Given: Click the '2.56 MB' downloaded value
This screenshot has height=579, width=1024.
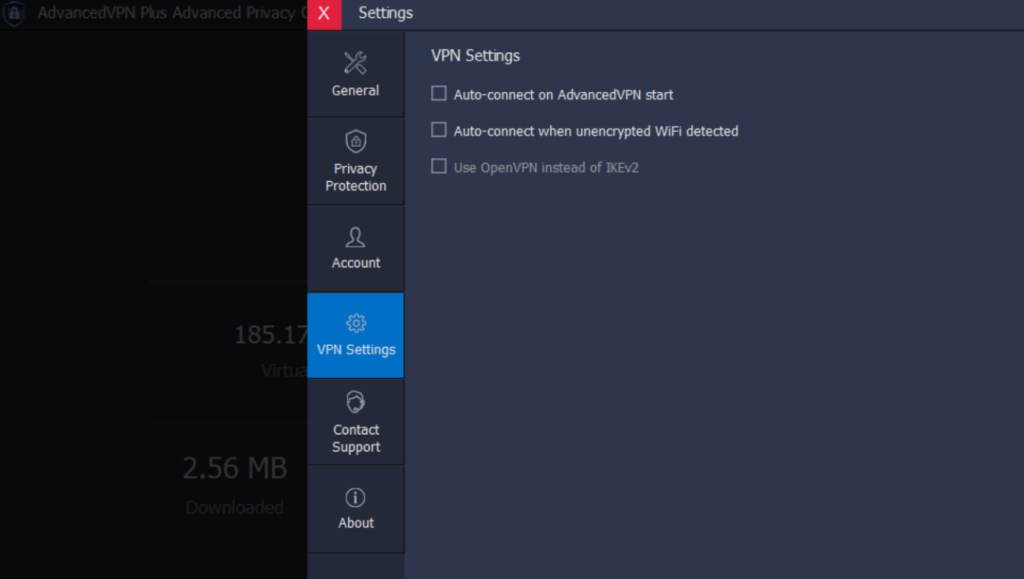Looking at the screenshot, I should click(234, 468).
